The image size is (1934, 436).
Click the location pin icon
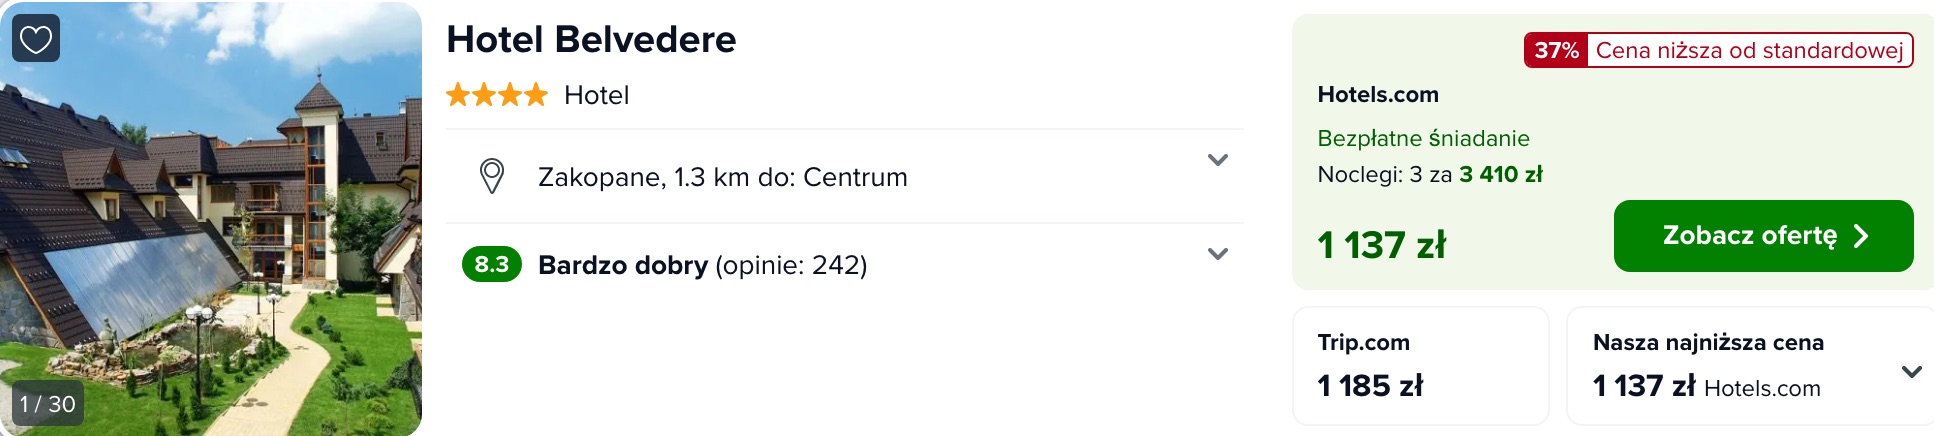(x=492, y=176)
